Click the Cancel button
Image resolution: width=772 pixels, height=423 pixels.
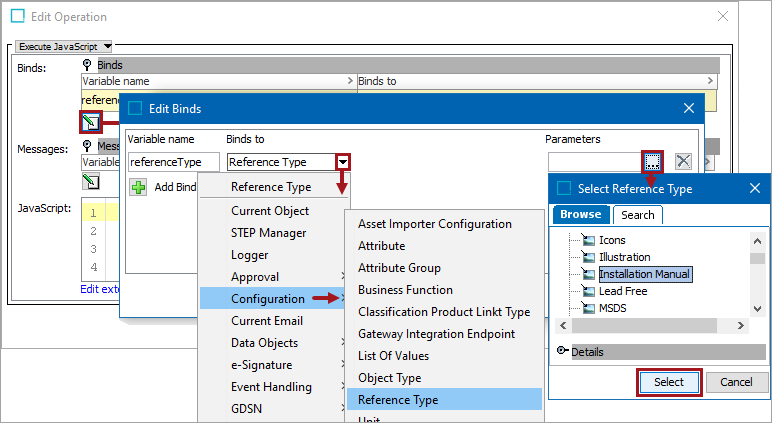(x=736, y=382)
